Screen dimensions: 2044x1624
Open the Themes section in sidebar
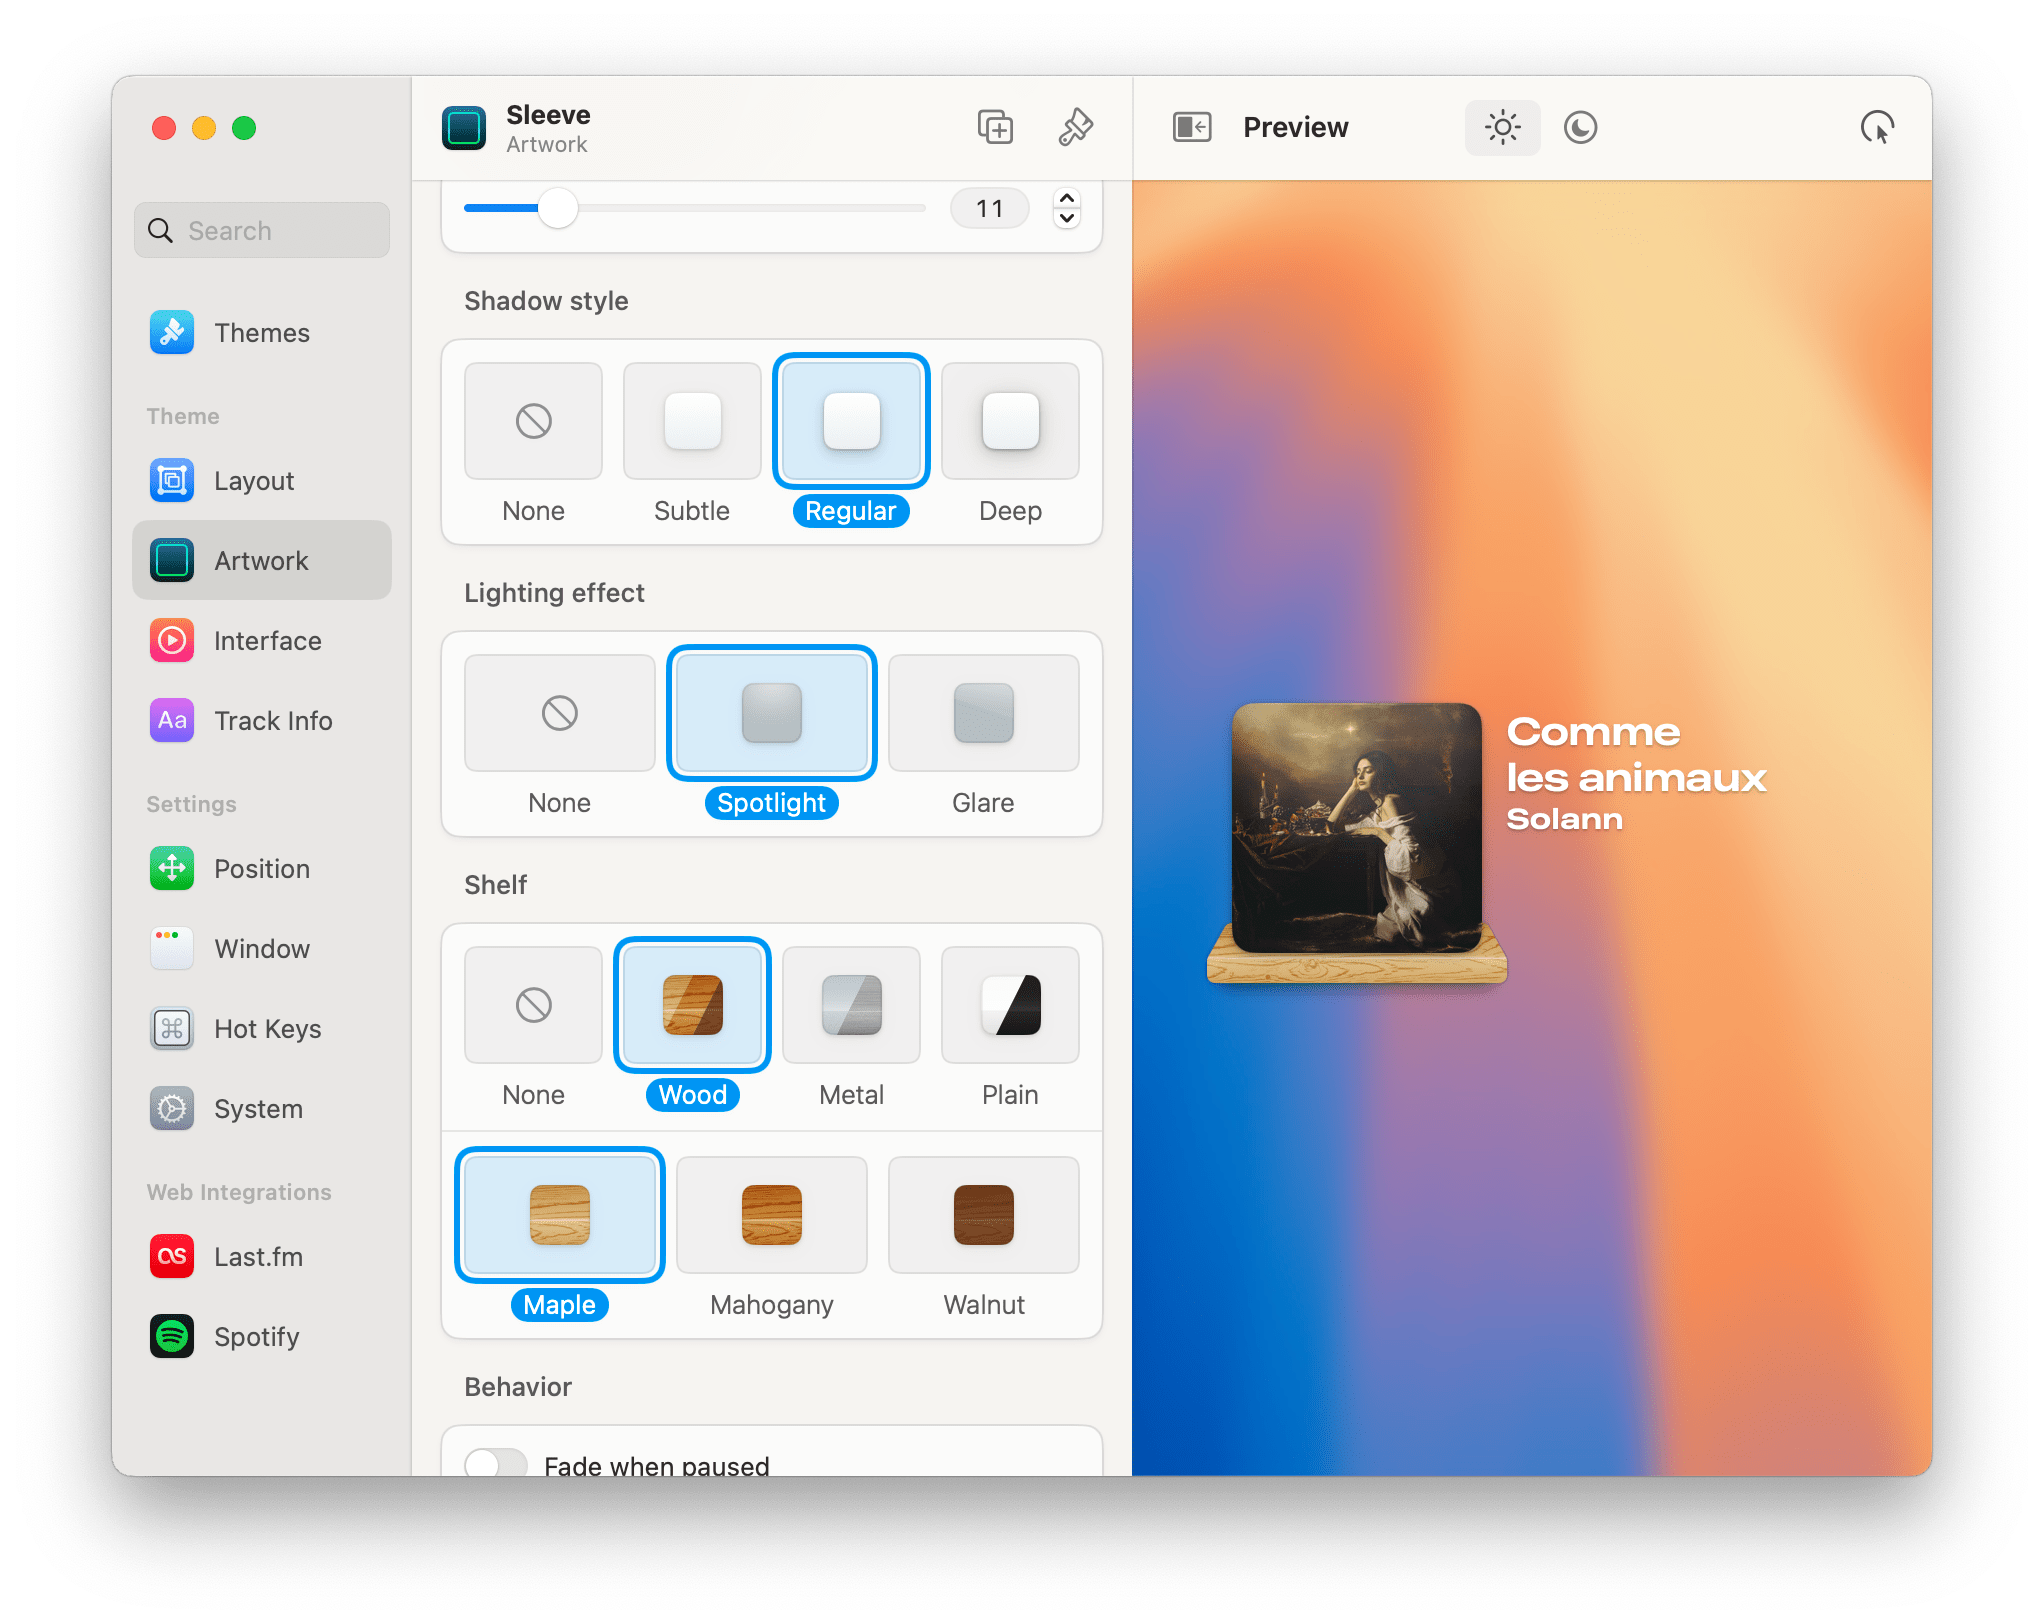click(x=261, y=333)
